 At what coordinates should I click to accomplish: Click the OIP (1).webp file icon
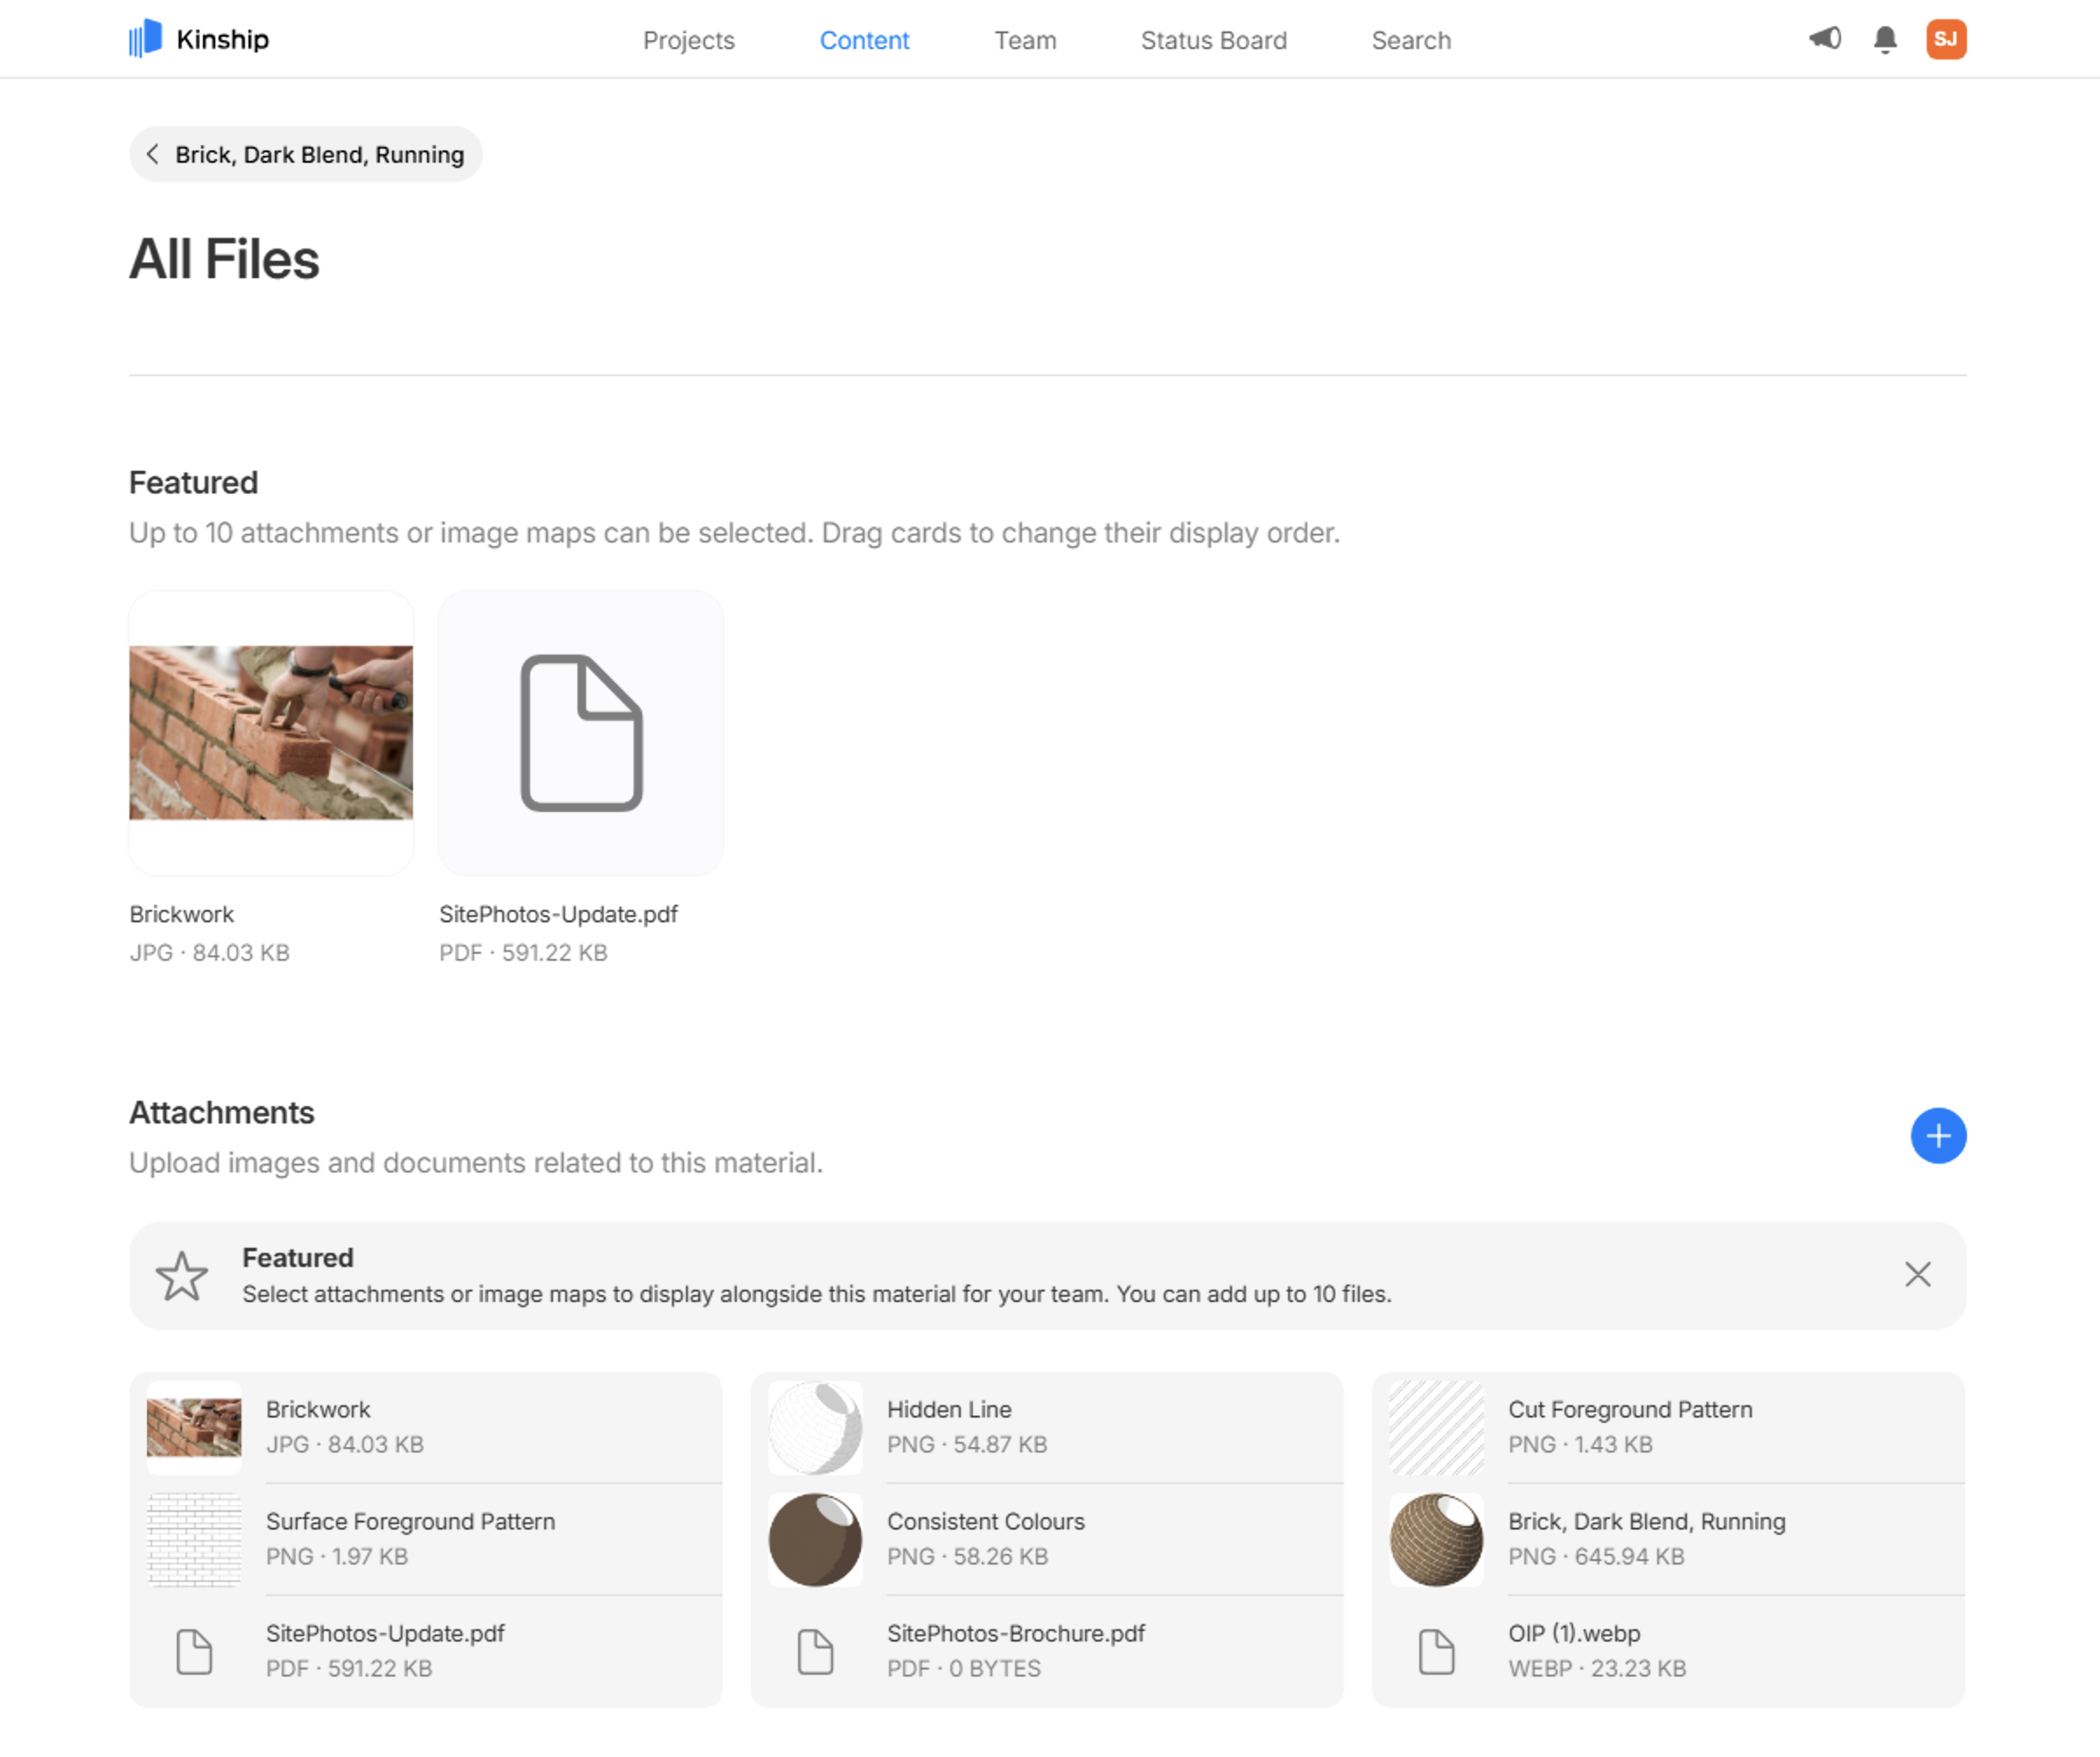(1436, 1651)
